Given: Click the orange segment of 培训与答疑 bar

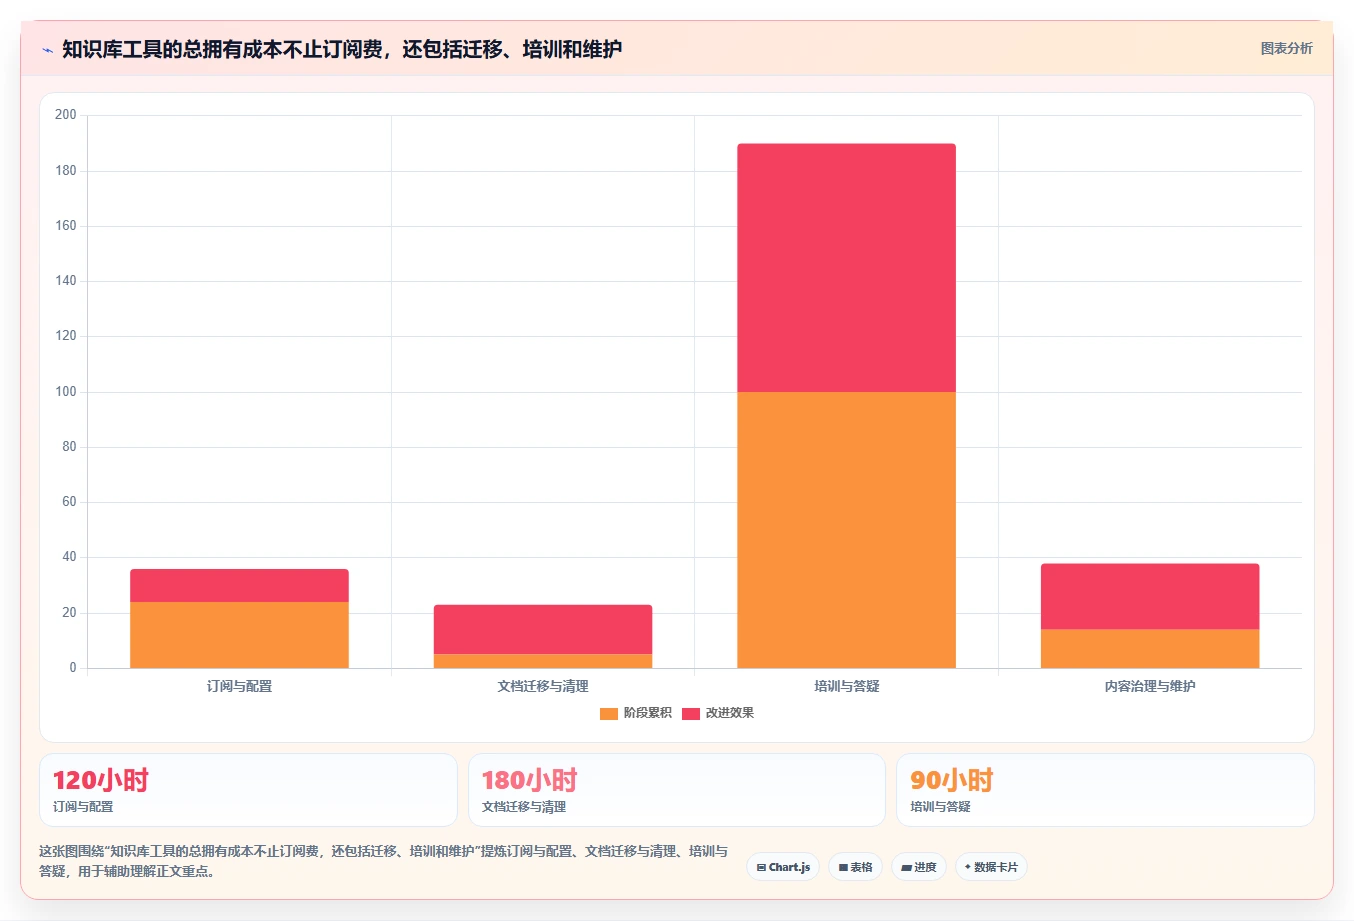Looking at the screenshot, I should click(846, 530).
